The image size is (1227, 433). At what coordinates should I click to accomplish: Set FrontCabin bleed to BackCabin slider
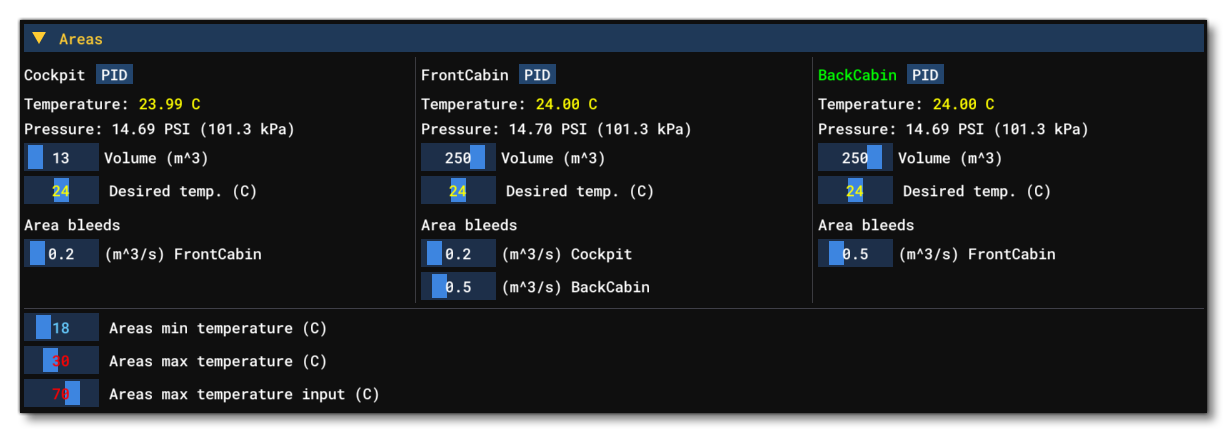click(458, 287)
